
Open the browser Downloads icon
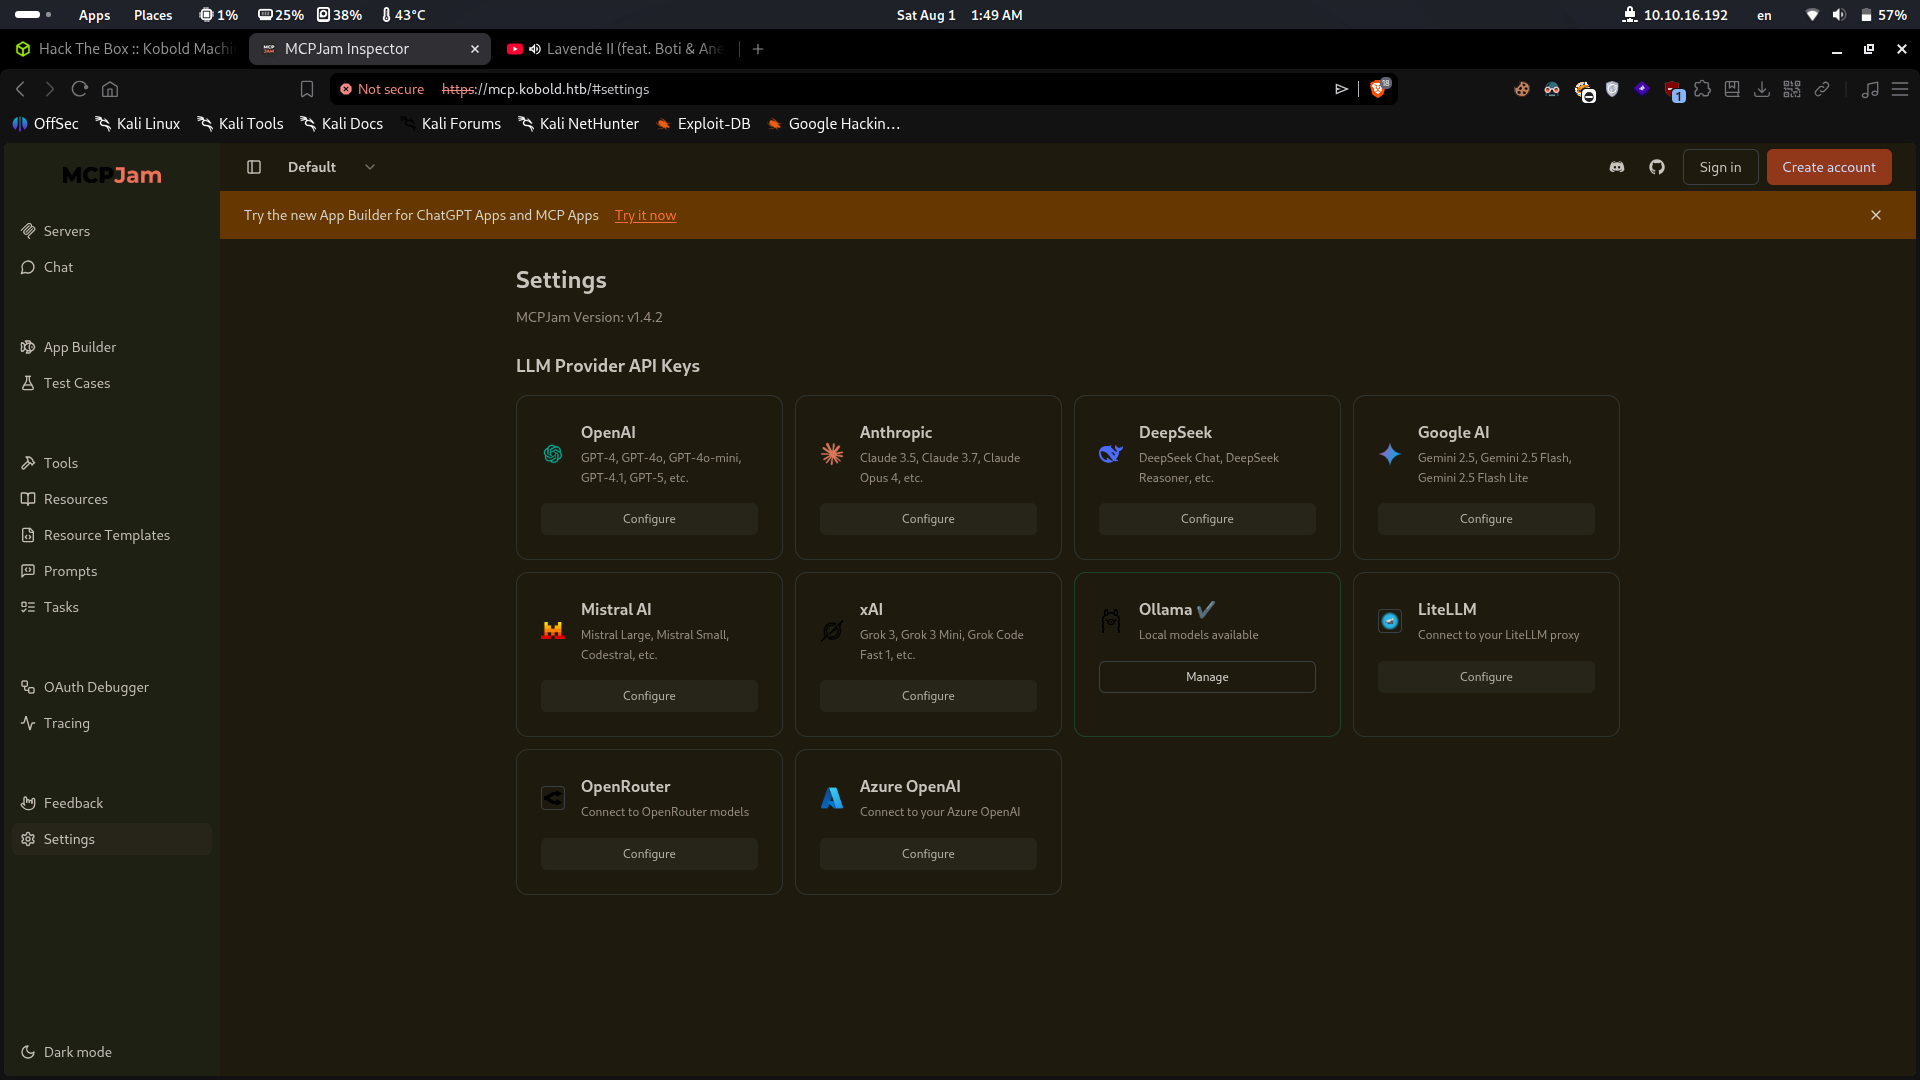(x=1762, y=89)
